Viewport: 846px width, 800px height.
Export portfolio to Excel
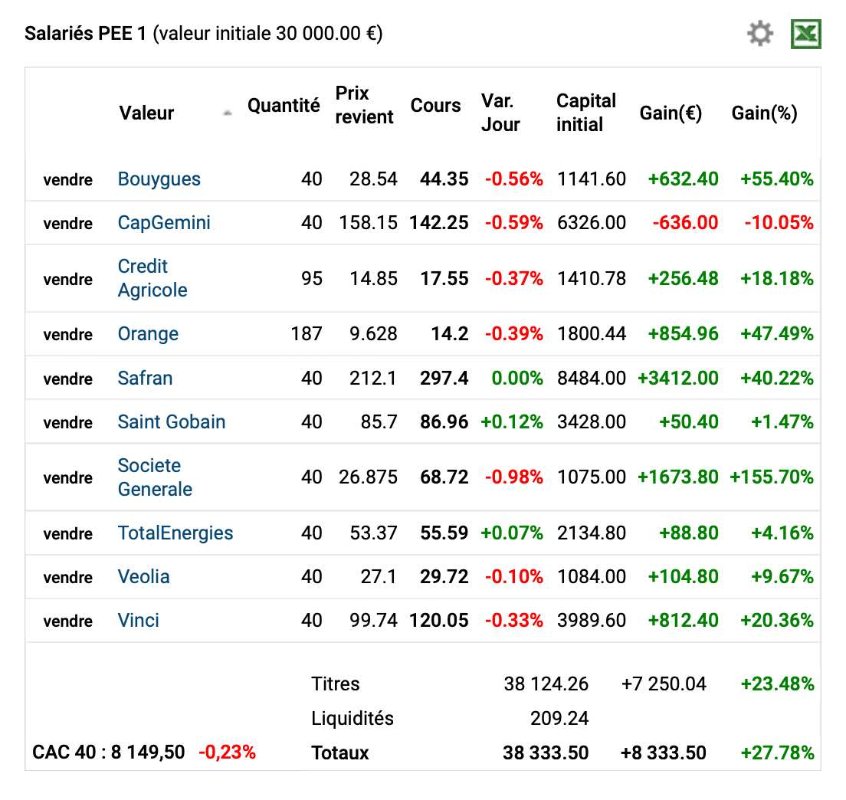click(805, 34)
